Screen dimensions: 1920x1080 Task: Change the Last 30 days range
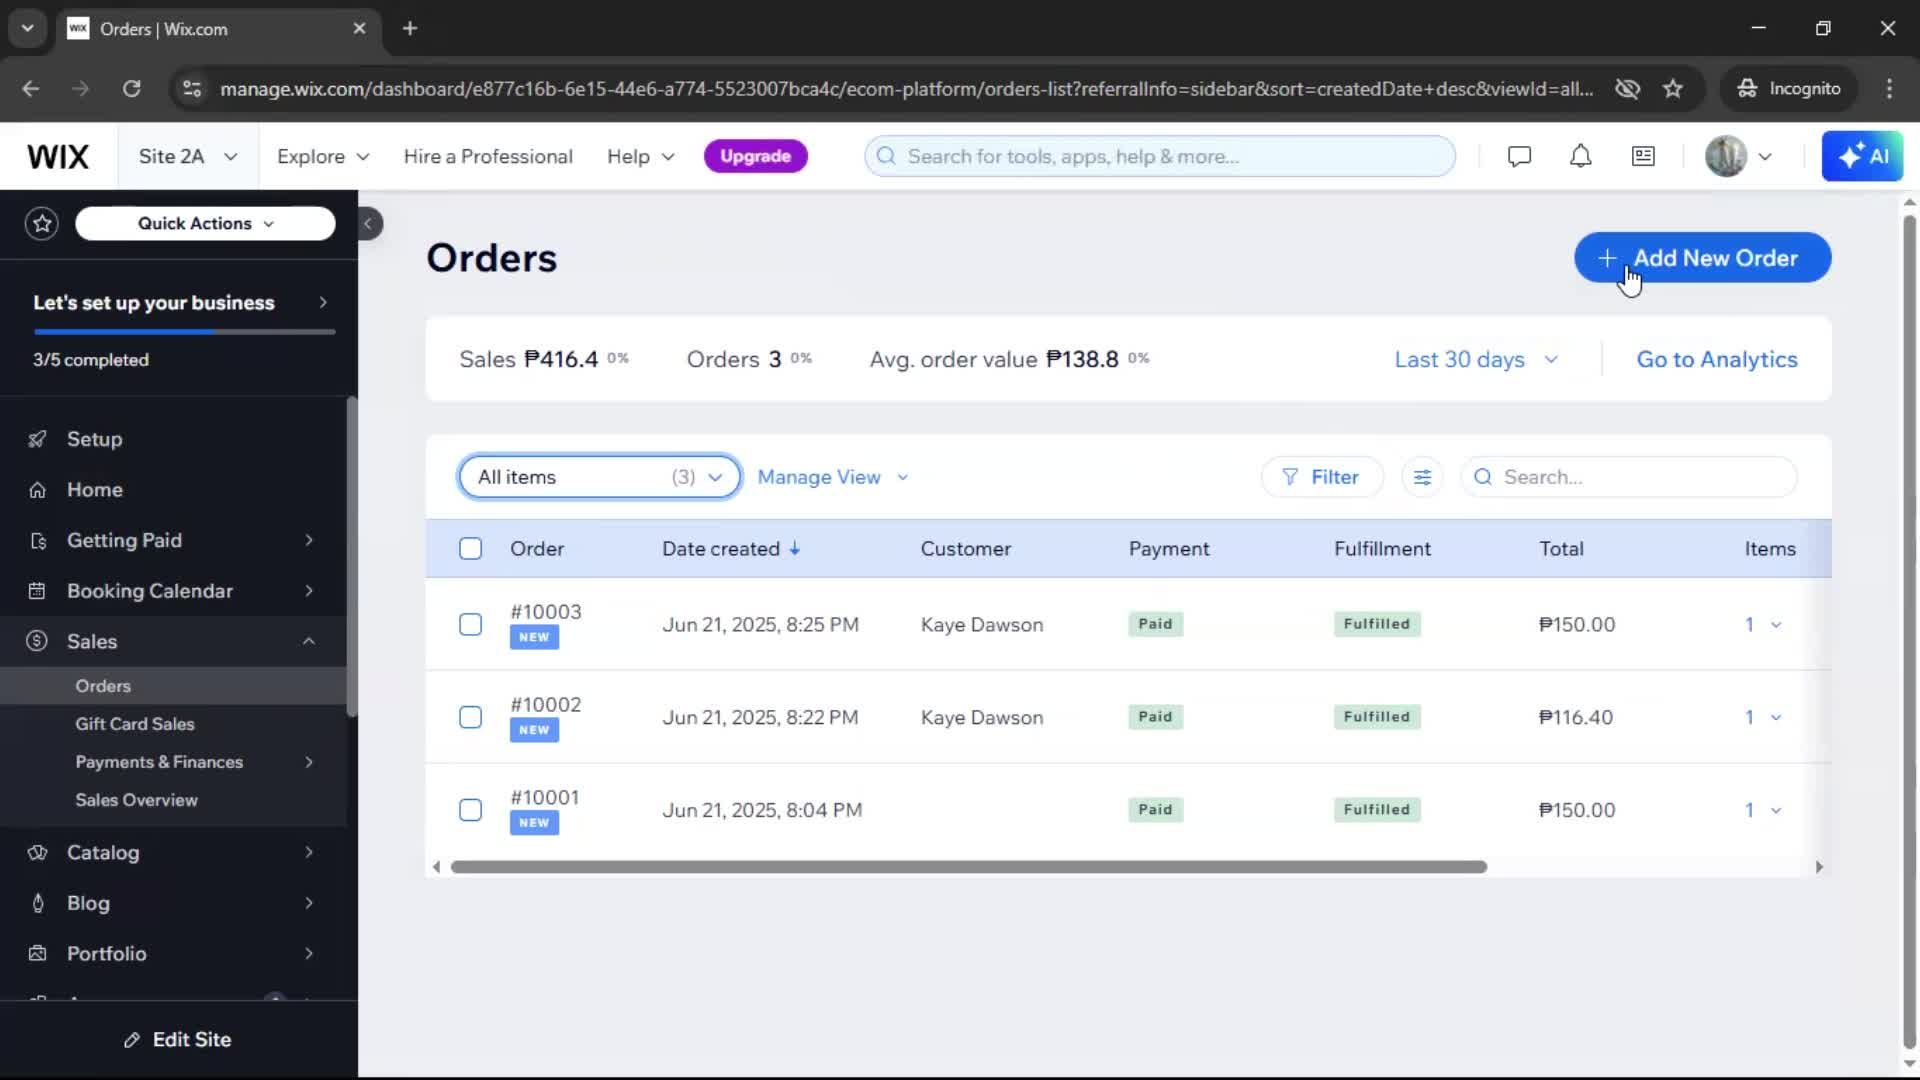coord(1476,360)
